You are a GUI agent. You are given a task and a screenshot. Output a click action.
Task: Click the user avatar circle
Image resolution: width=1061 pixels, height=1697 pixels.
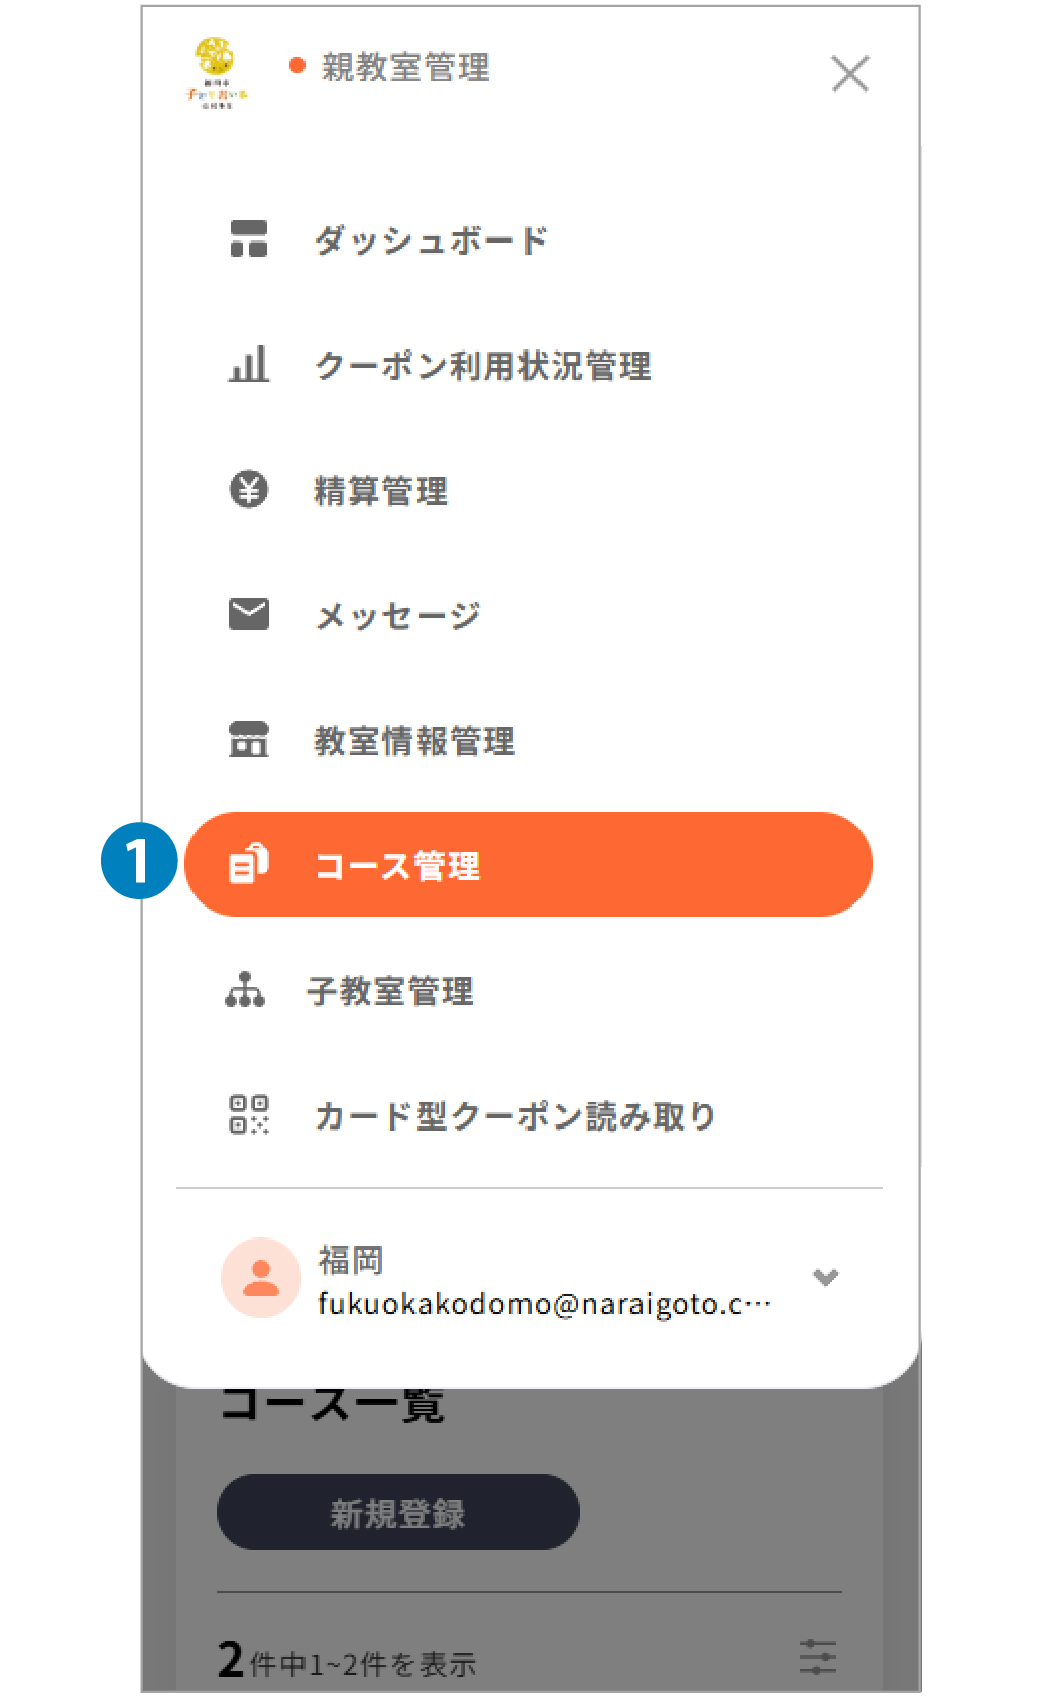point(261,1278)
